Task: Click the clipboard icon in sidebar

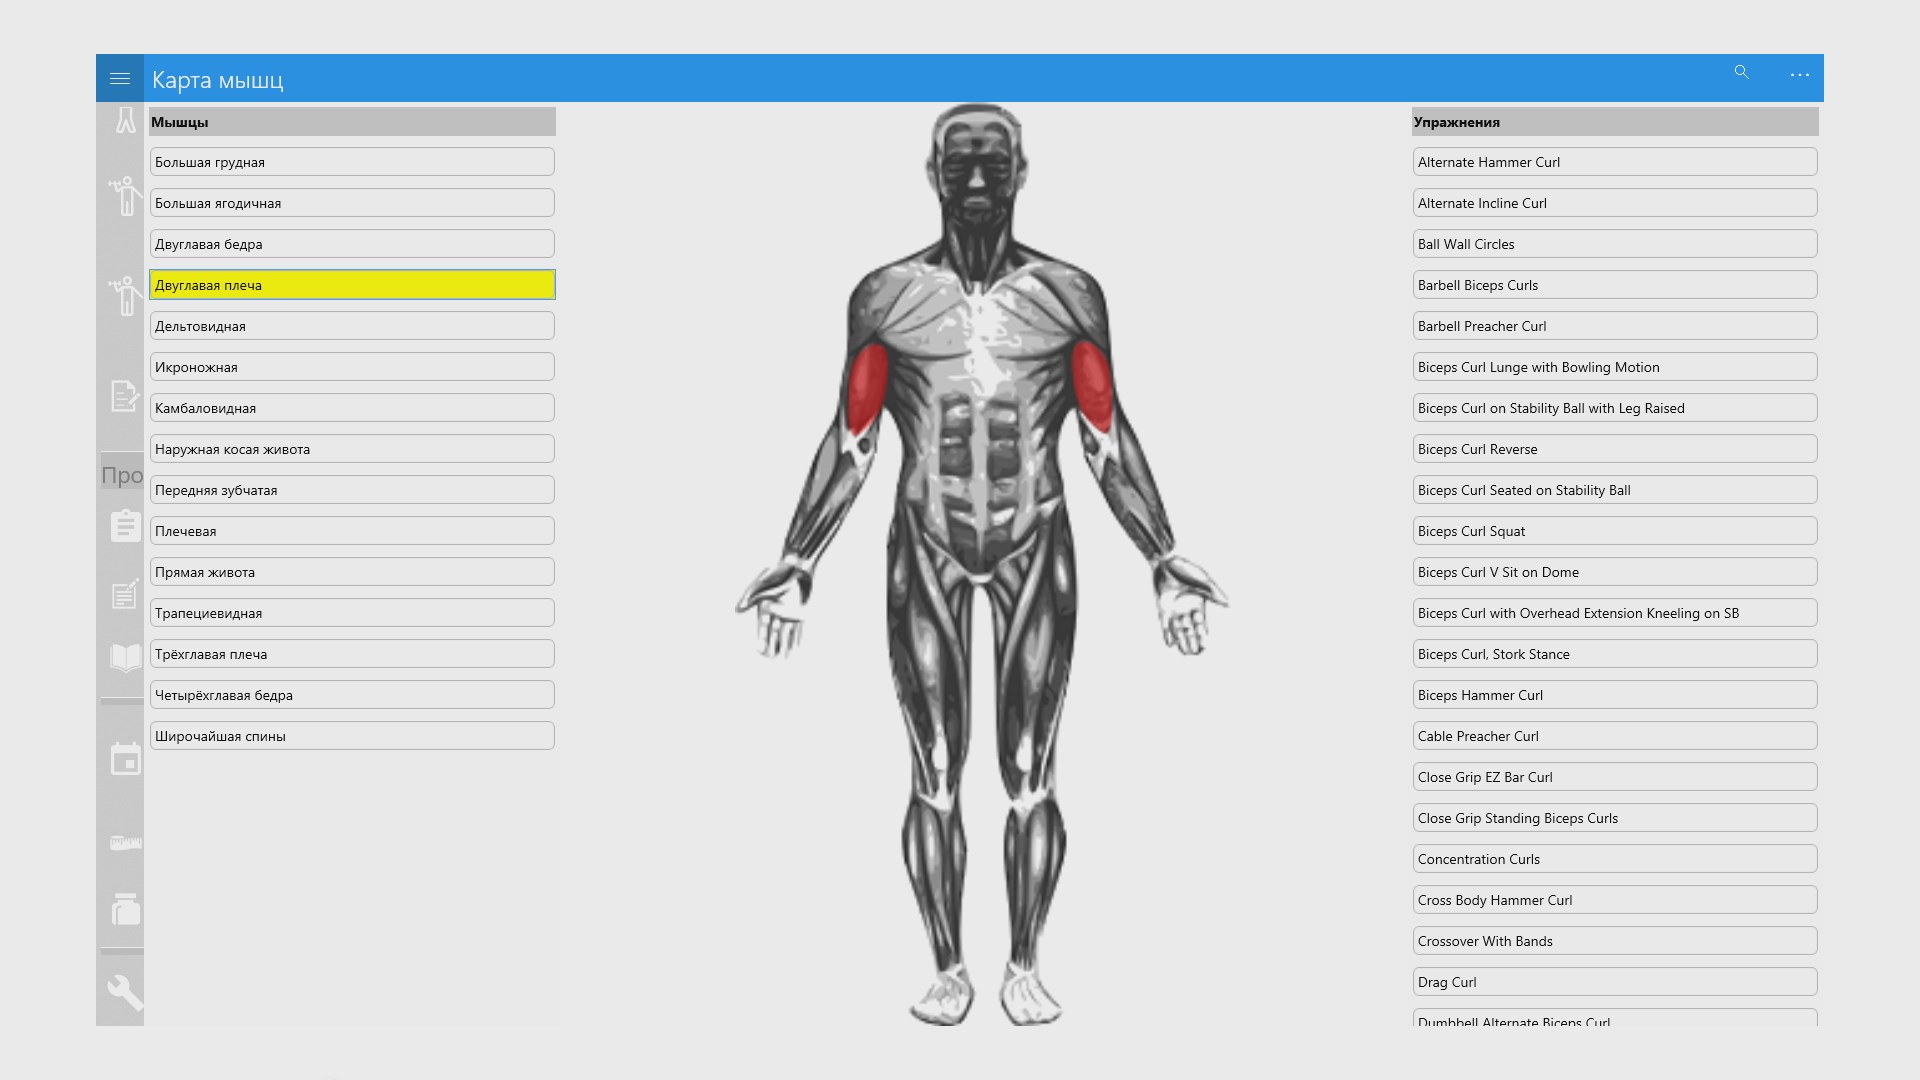Action: [x=125, y=525]
